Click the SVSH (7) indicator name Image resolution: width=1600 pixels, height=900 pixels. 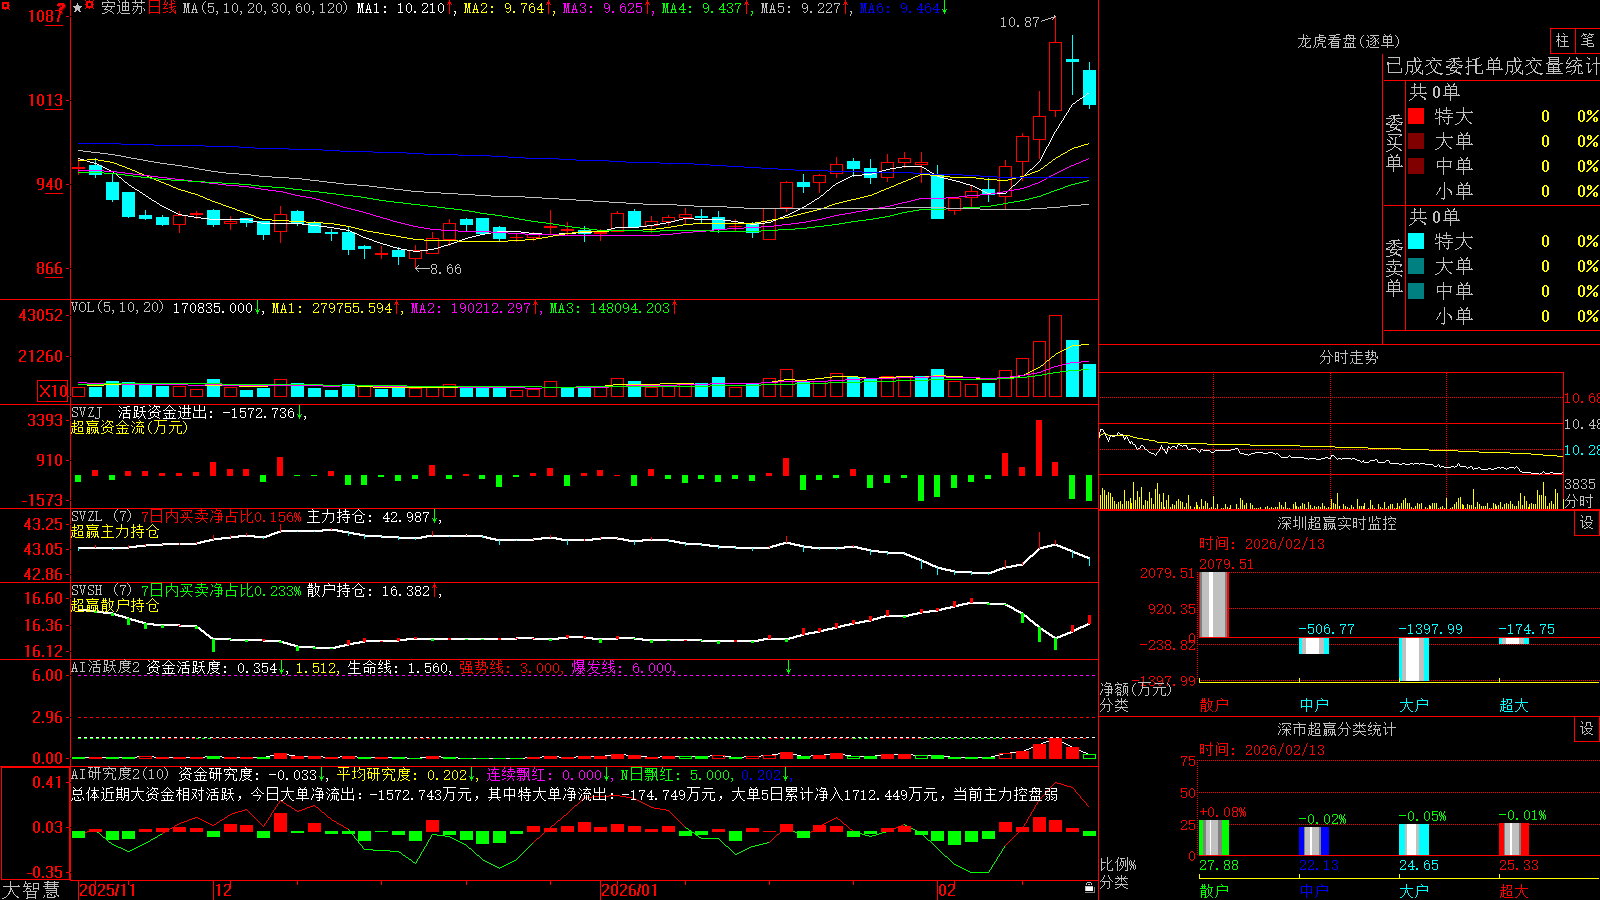[x=101, y=591]
